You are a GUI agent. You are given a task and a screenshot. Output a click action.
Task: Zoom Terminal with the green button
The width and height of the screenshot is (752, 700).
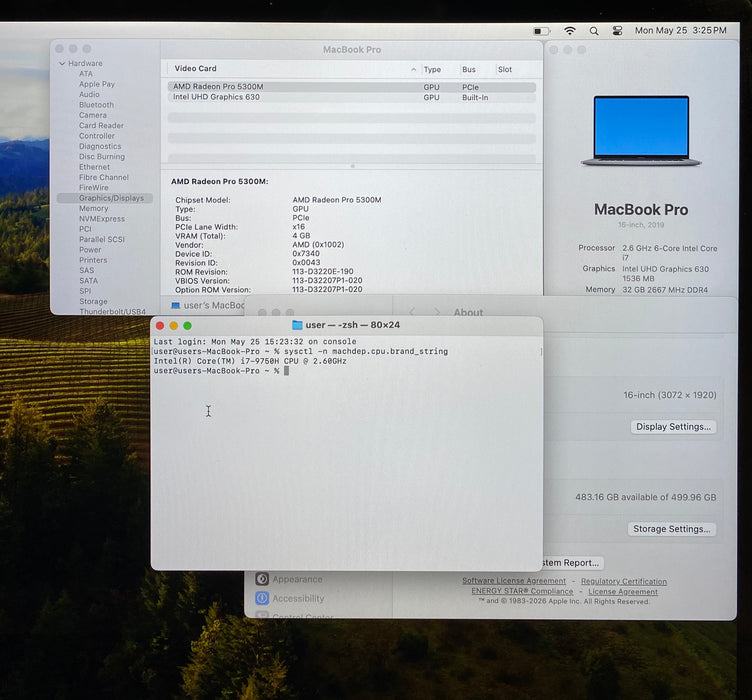pyautogui.click(x=188, y=326)
